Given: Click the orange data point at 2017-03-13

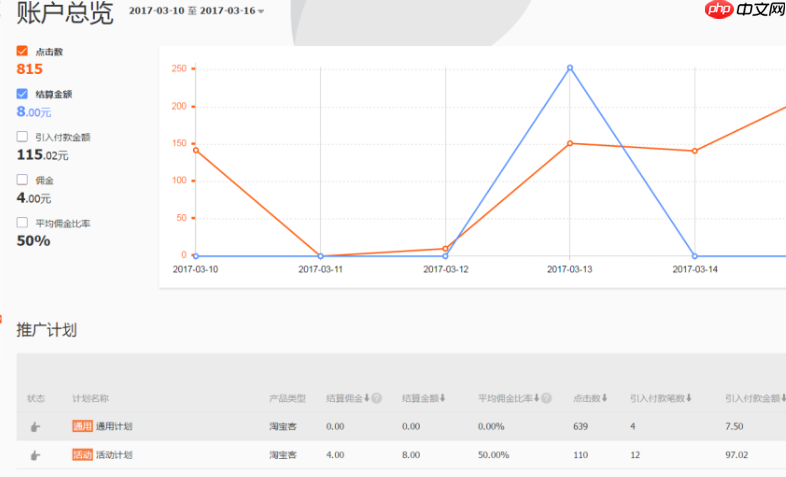Looking at the screenshot, I should (570, 143).
